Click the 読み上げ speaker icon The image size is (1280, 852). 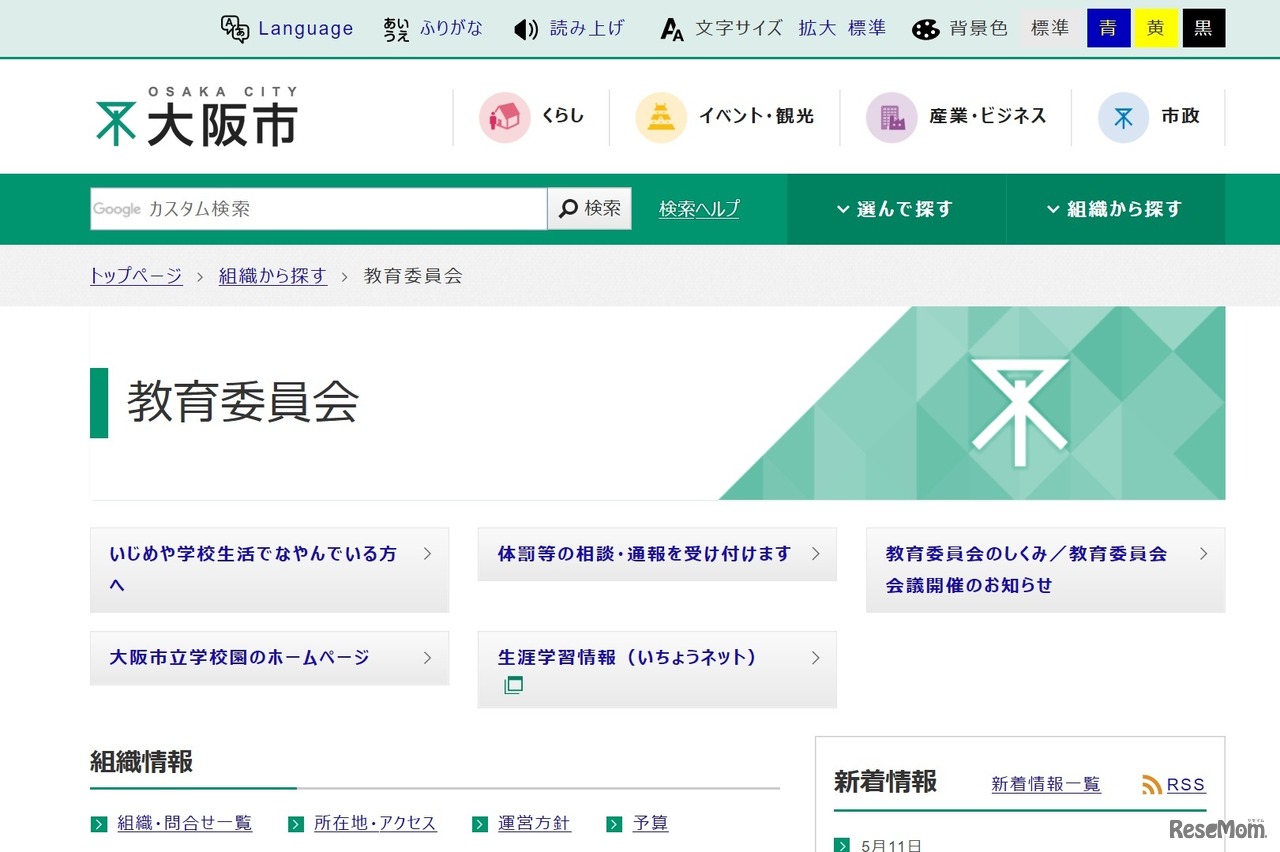pos(526,29)
